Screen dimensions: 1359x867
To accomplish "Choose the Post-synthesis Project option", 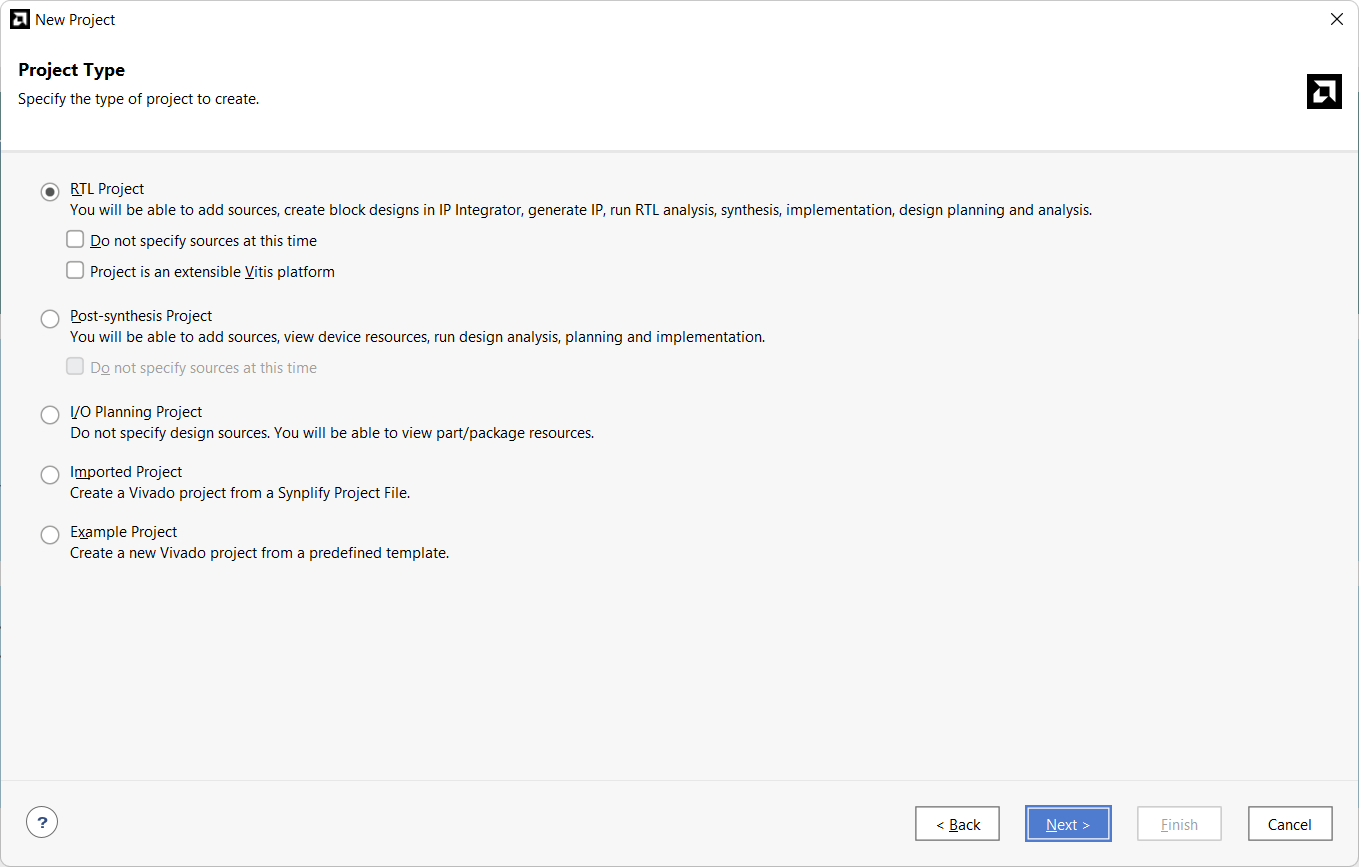I will (50, 319).
